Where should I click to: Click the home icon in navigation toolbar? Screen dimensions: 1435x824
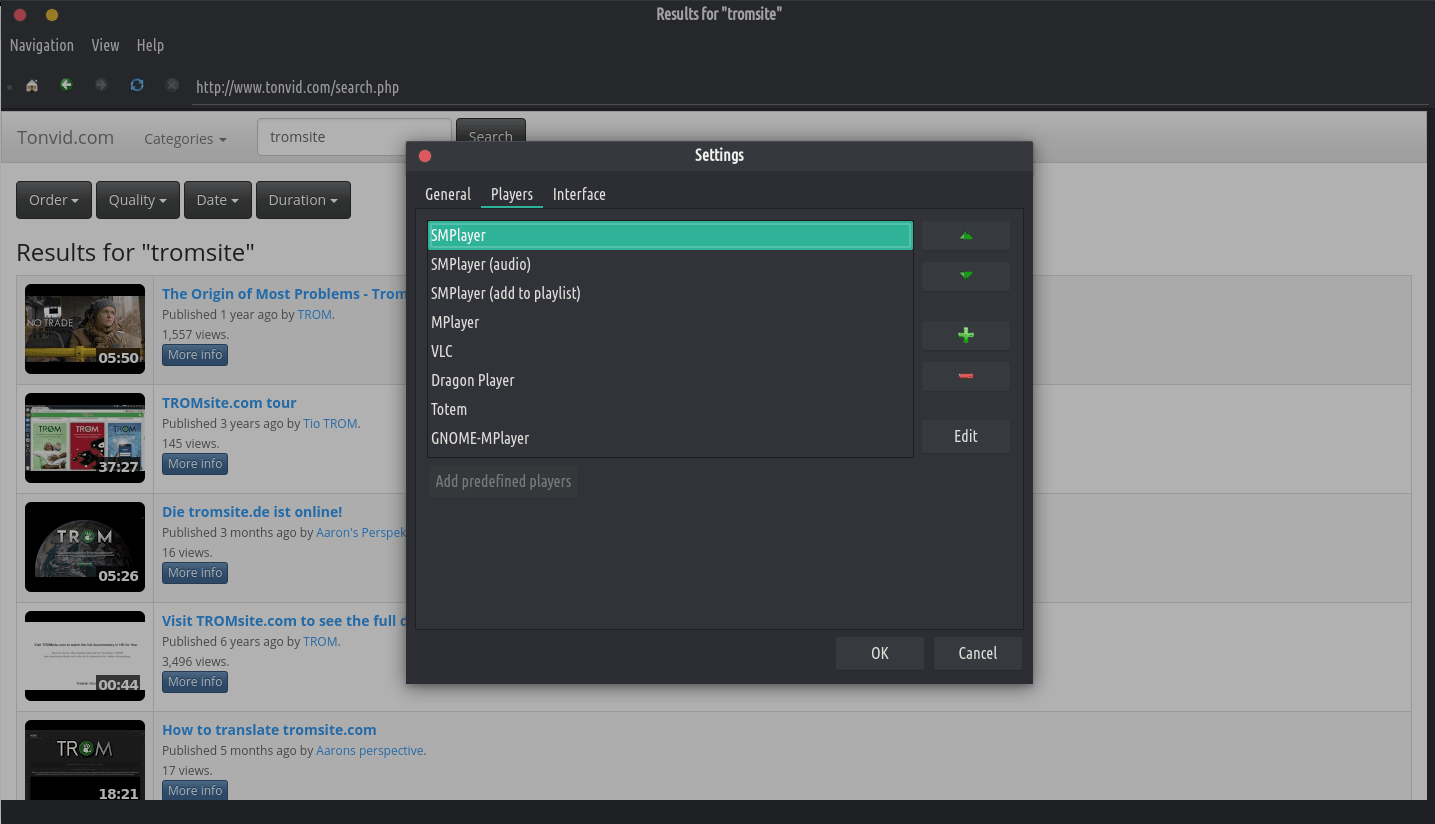32,86
